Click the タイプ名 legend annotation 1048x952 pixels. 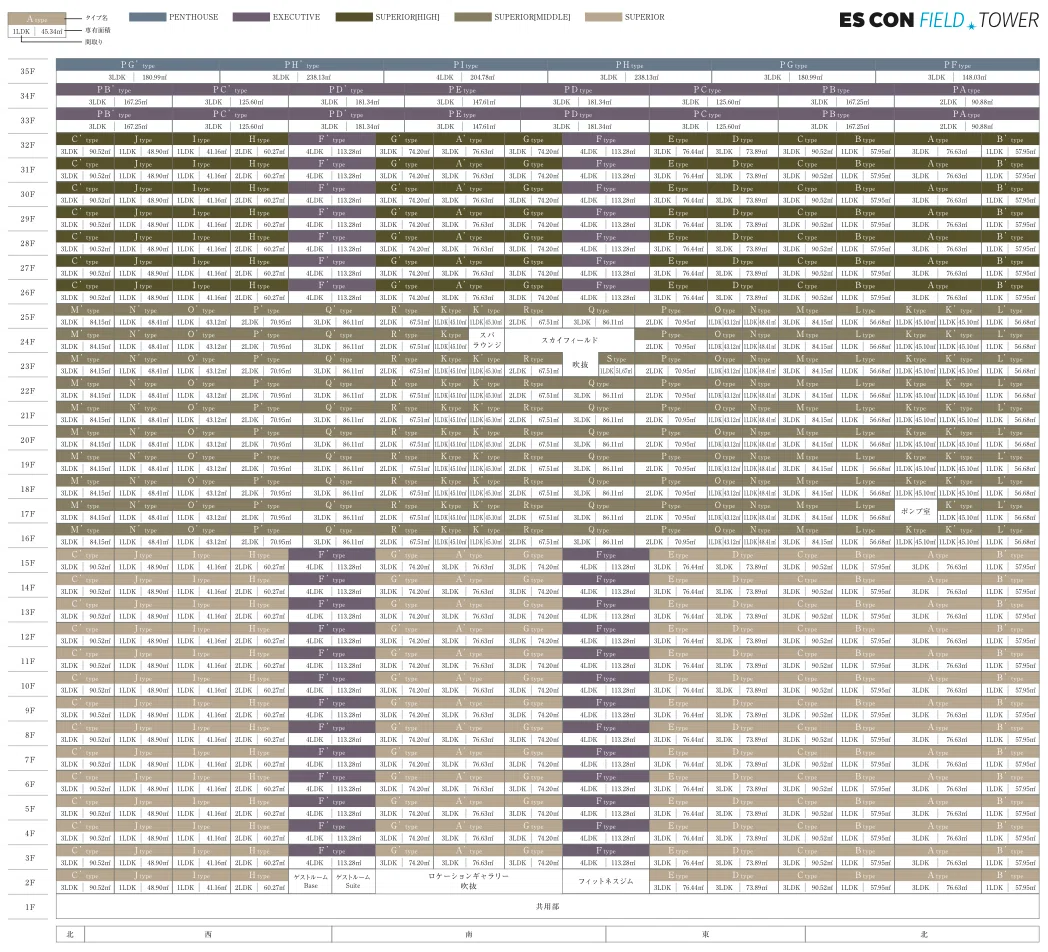(x=96, y=17)
